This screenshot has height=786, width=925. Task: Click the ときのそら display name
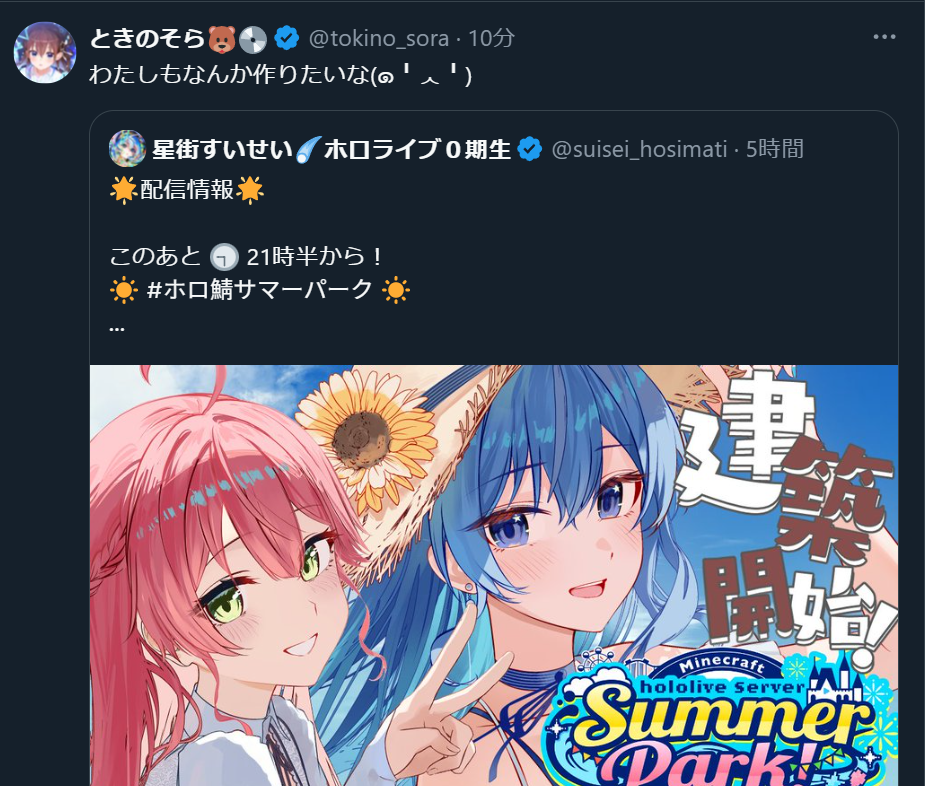[x=147, y=39]
